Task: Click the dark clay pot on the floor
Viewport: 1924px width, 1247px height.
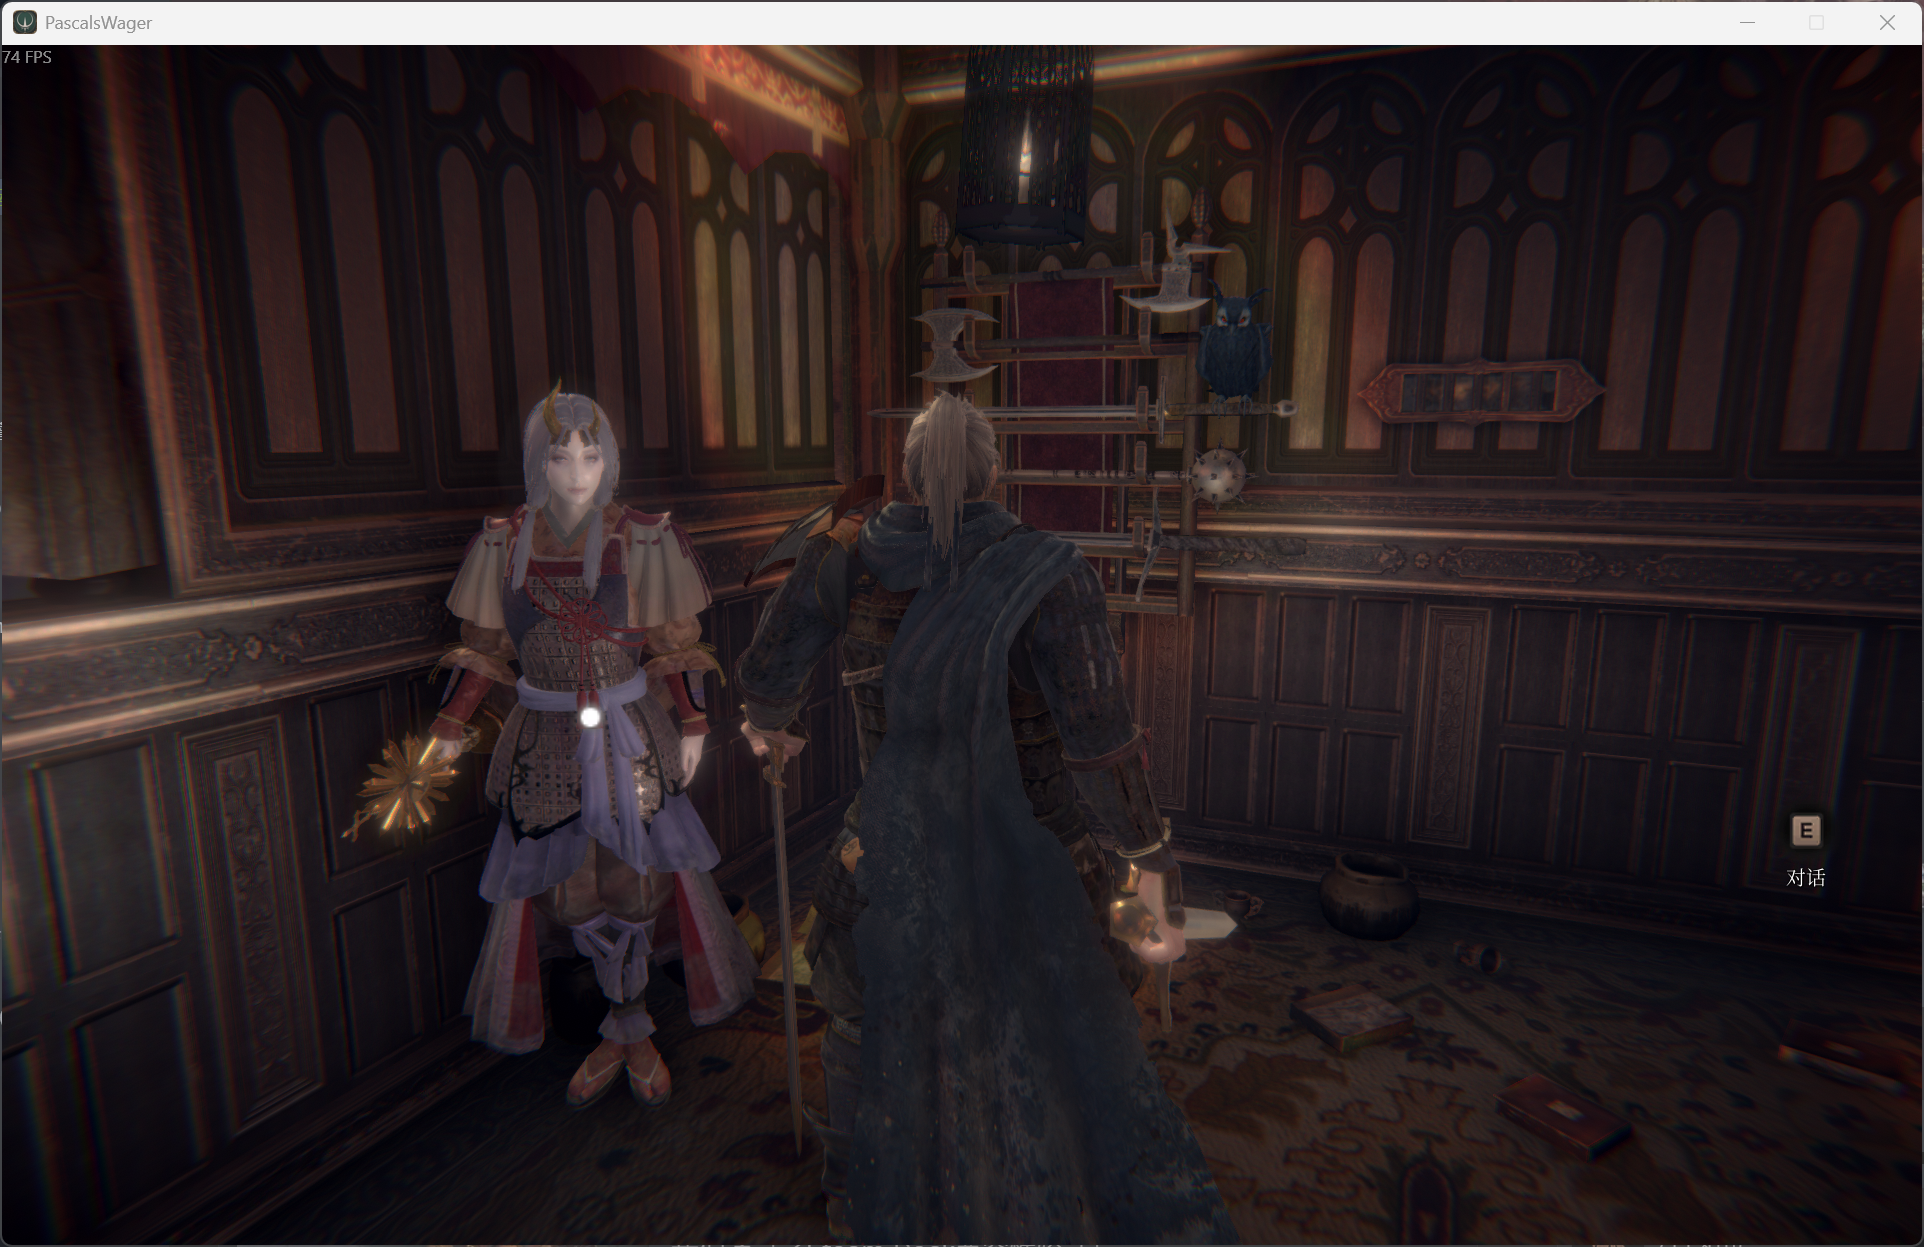Action: [1367, 895]
